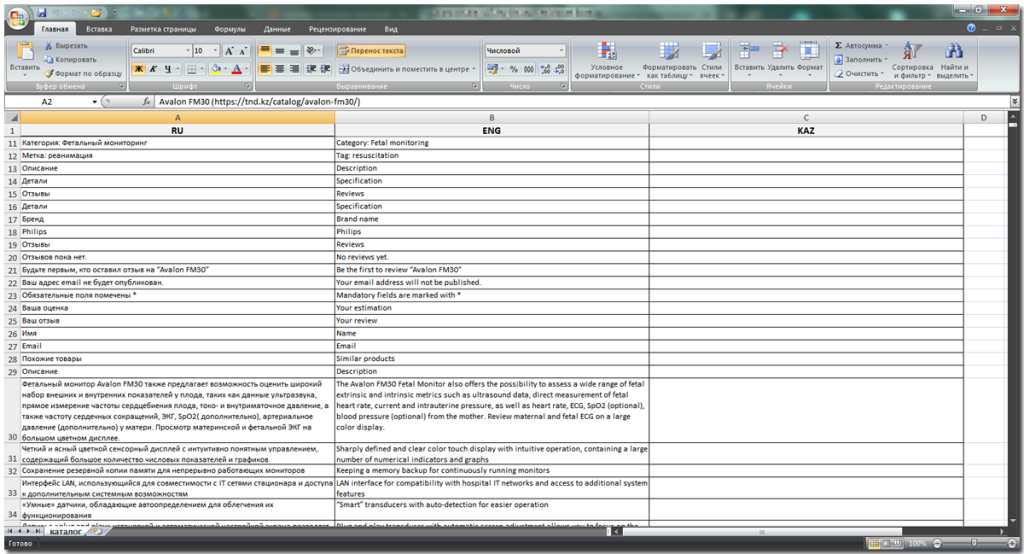This screenshot has height=554, width=1024.
Task: Toggle italic formatting (К)
Action: point(153,69)
